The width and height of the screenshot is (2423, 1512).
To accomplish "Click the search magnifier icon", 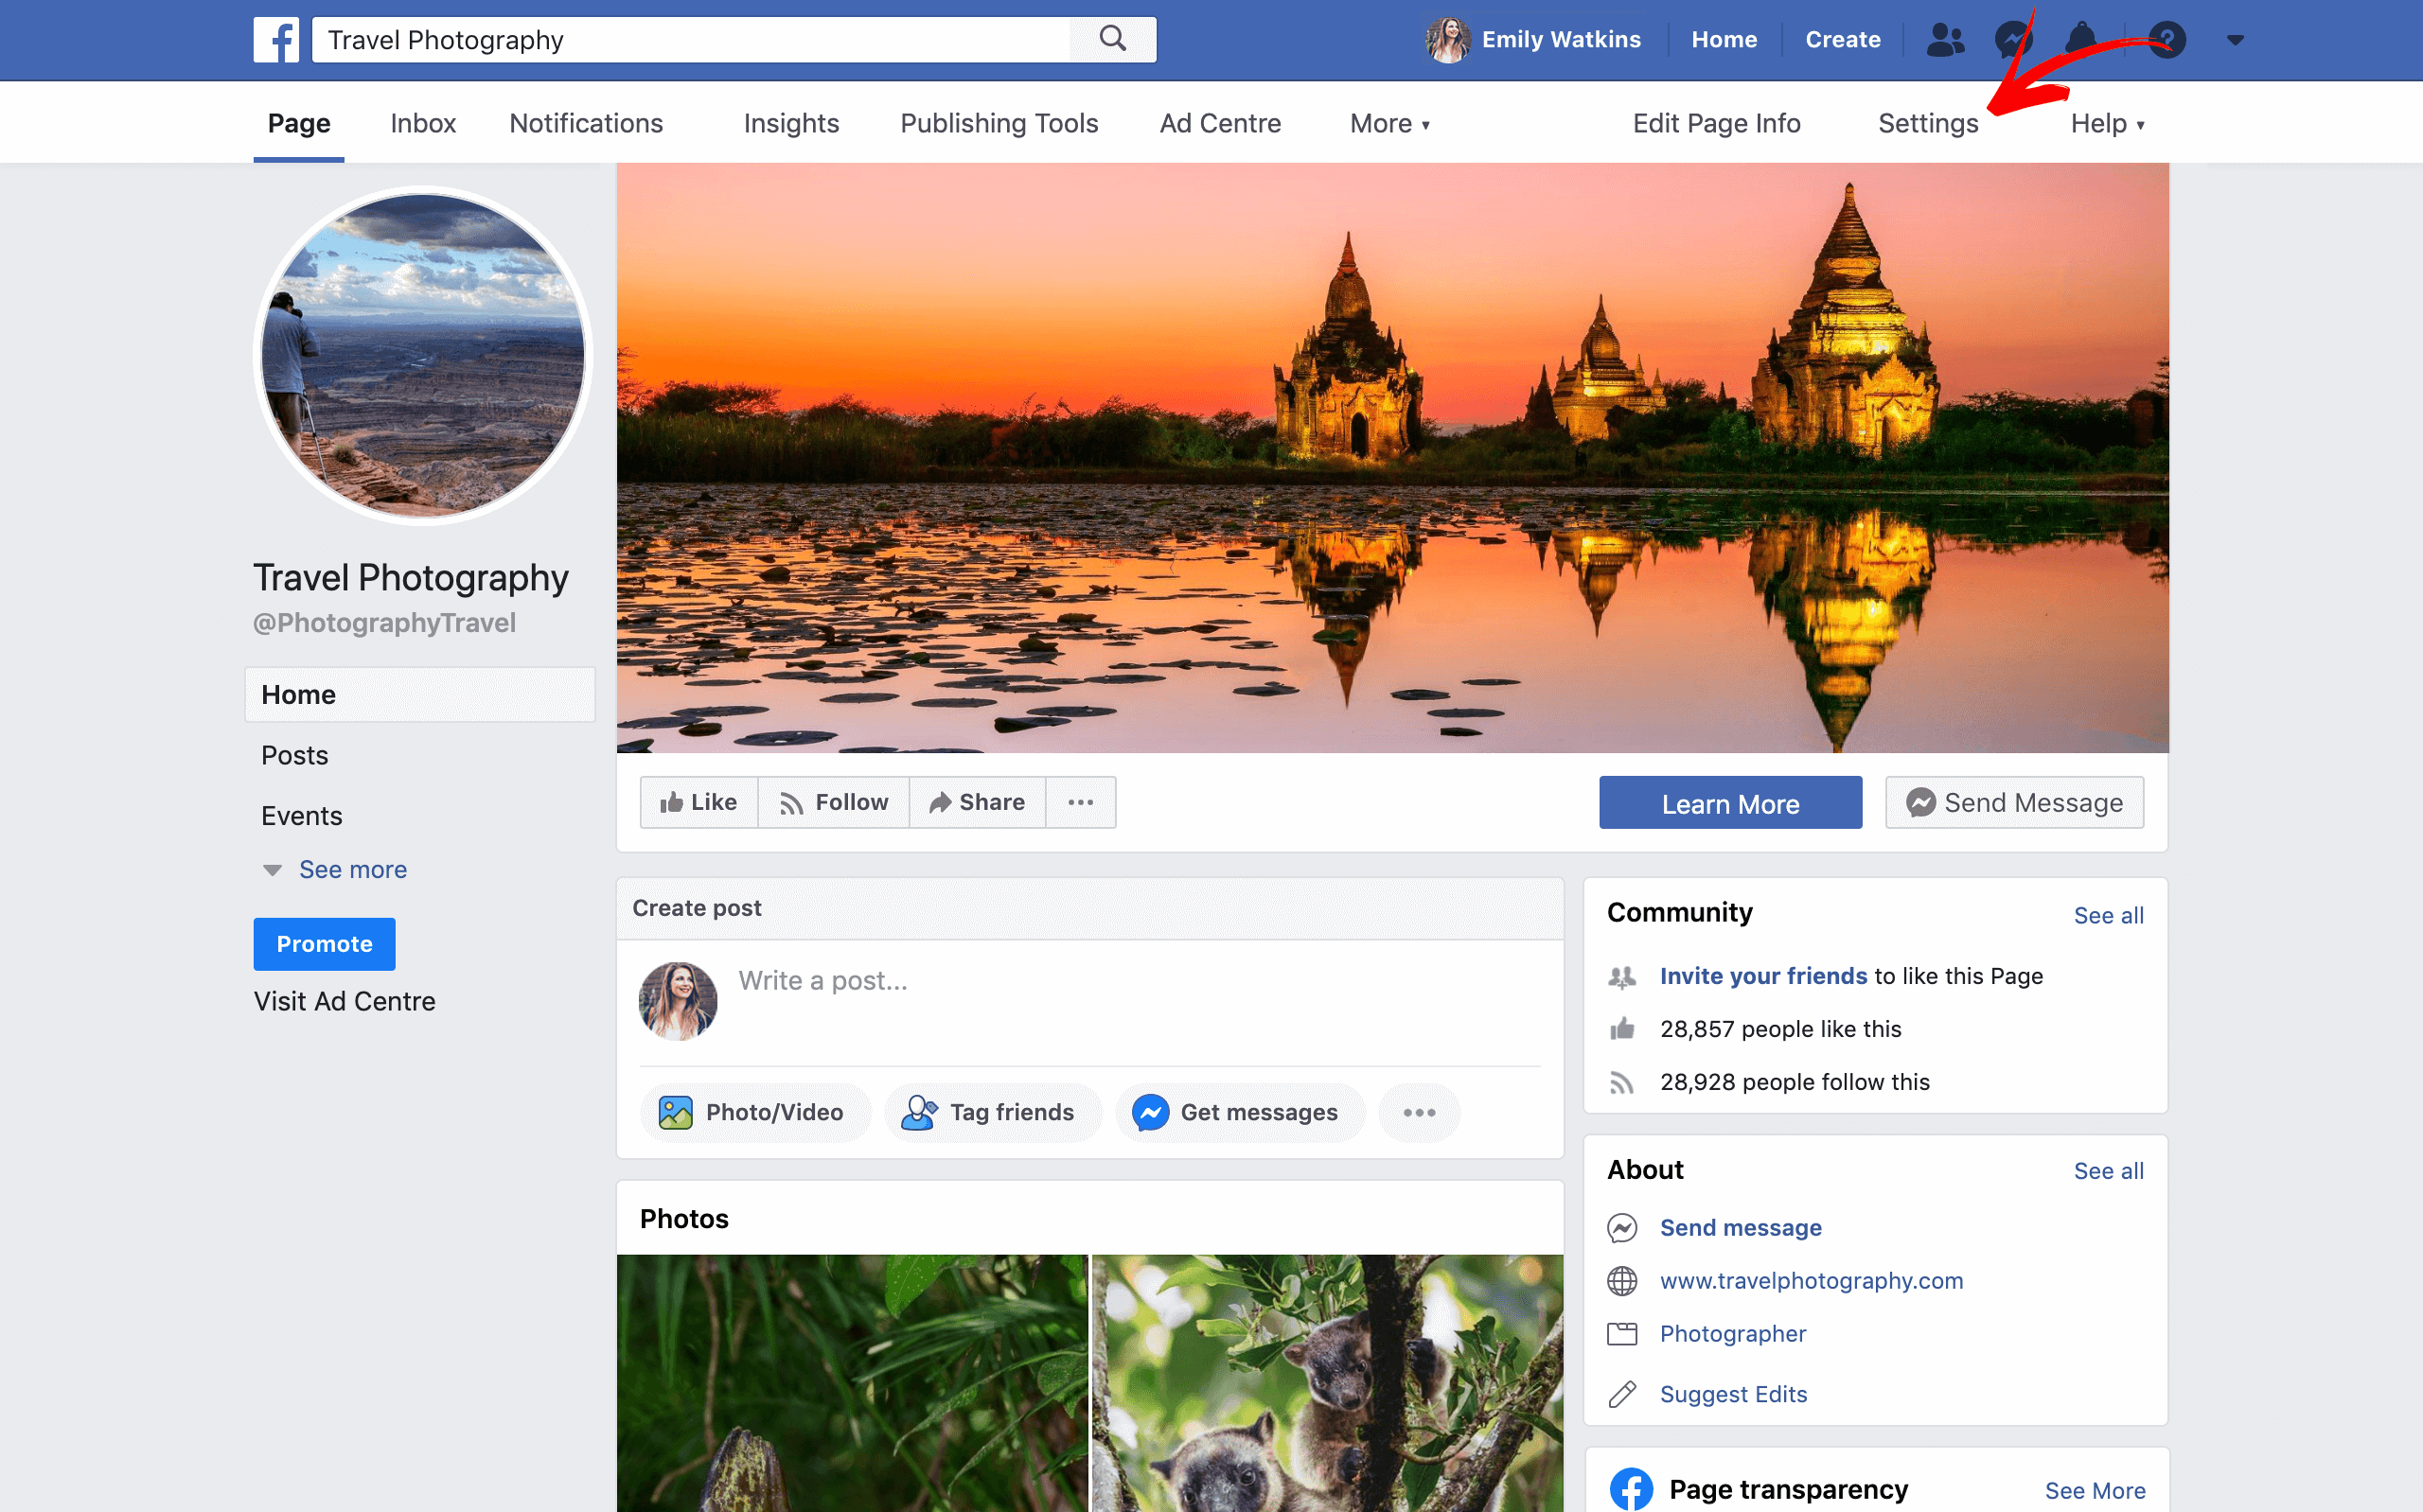I will [1112, 39].
